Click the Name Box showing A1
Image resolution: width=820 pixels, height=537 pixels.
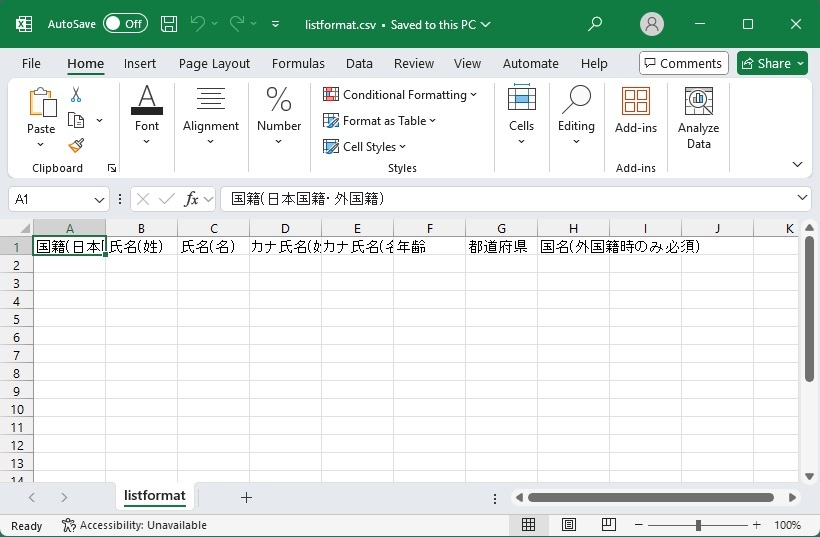[50, 199]
